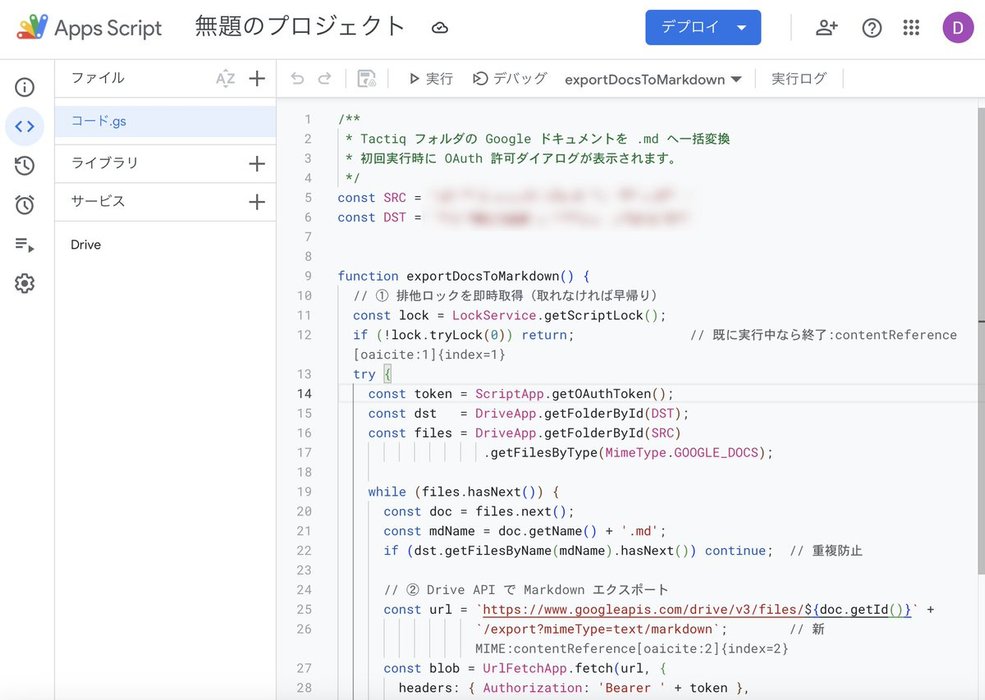Open the 実行ログ execution log
The image size is (985, 700).
coord(799,79)
